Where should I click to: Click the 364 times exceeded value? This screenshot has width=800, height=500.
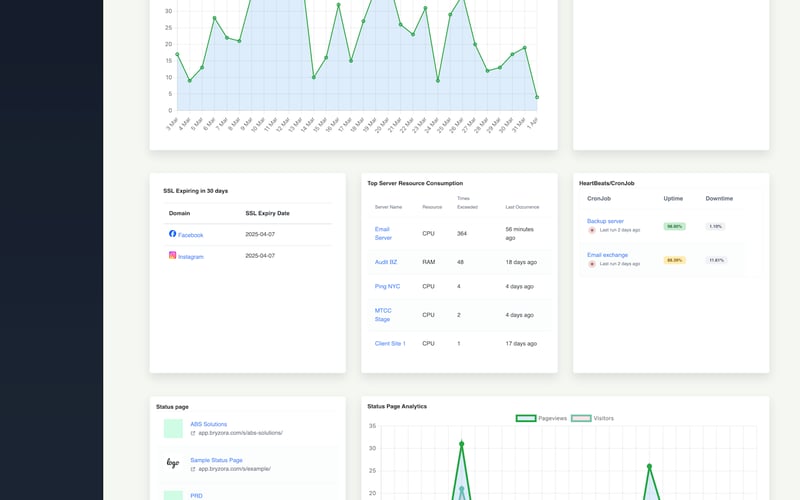tap(462, 233)
